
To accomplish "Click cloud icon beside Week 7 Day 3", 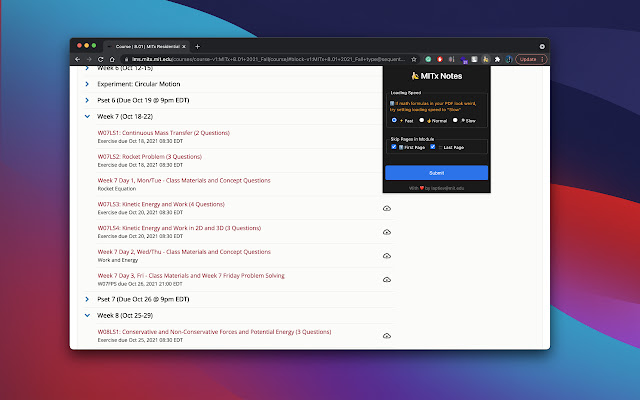I will pos(386,280).
